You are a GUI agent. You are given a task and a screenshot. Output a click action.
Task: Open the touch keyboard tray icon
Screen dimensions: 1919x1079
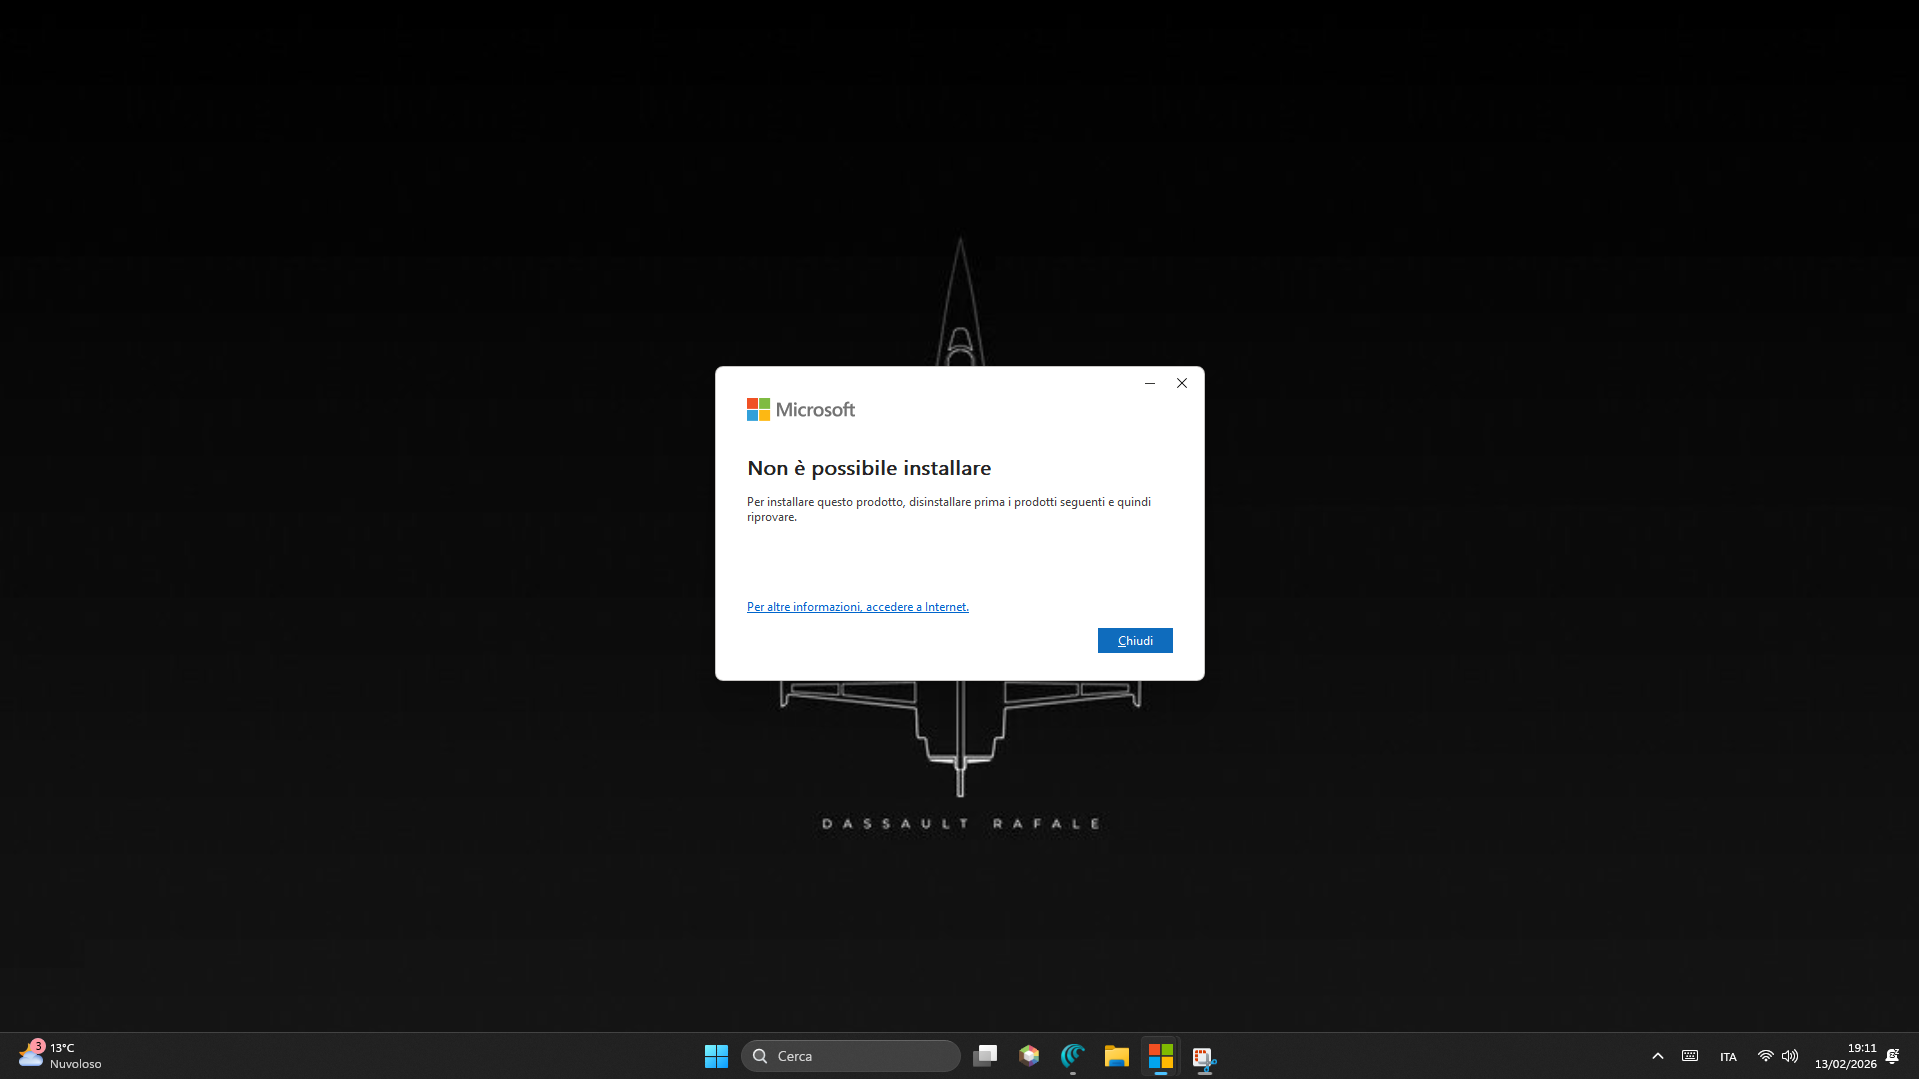click(x=1690, y=1056)
